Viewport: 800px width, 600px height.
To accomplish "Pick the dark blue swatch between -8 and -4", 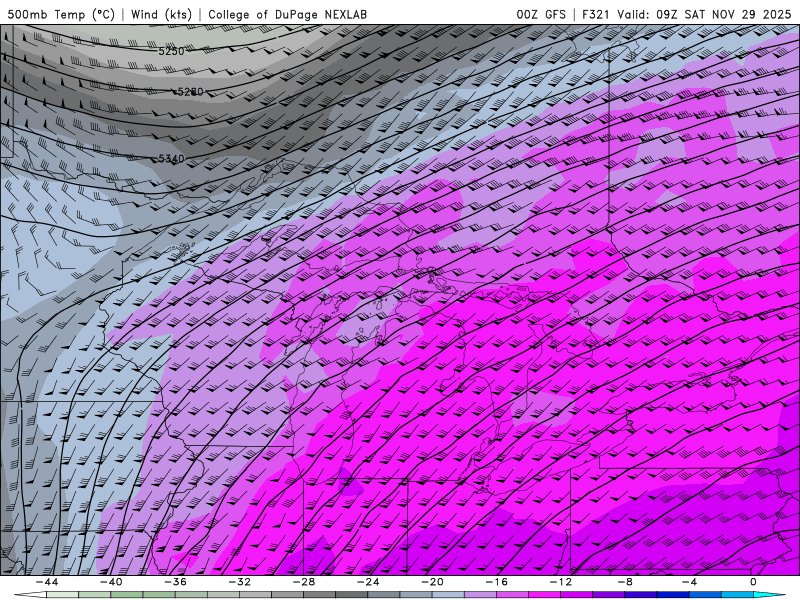I will (x=673, y=595).
